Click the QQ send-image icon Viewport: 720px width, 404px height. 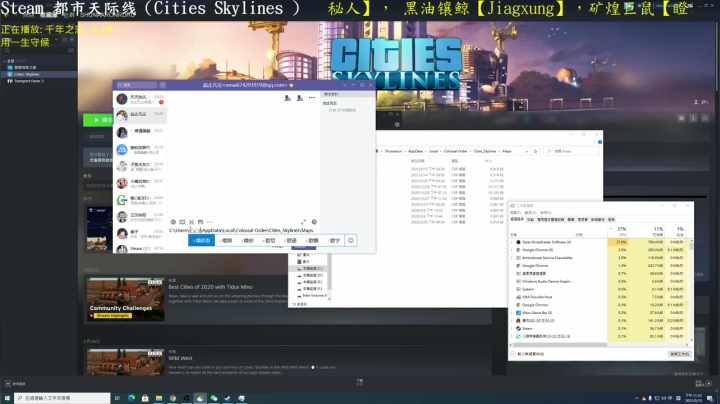pyautogui.click(x=200, y=222)
